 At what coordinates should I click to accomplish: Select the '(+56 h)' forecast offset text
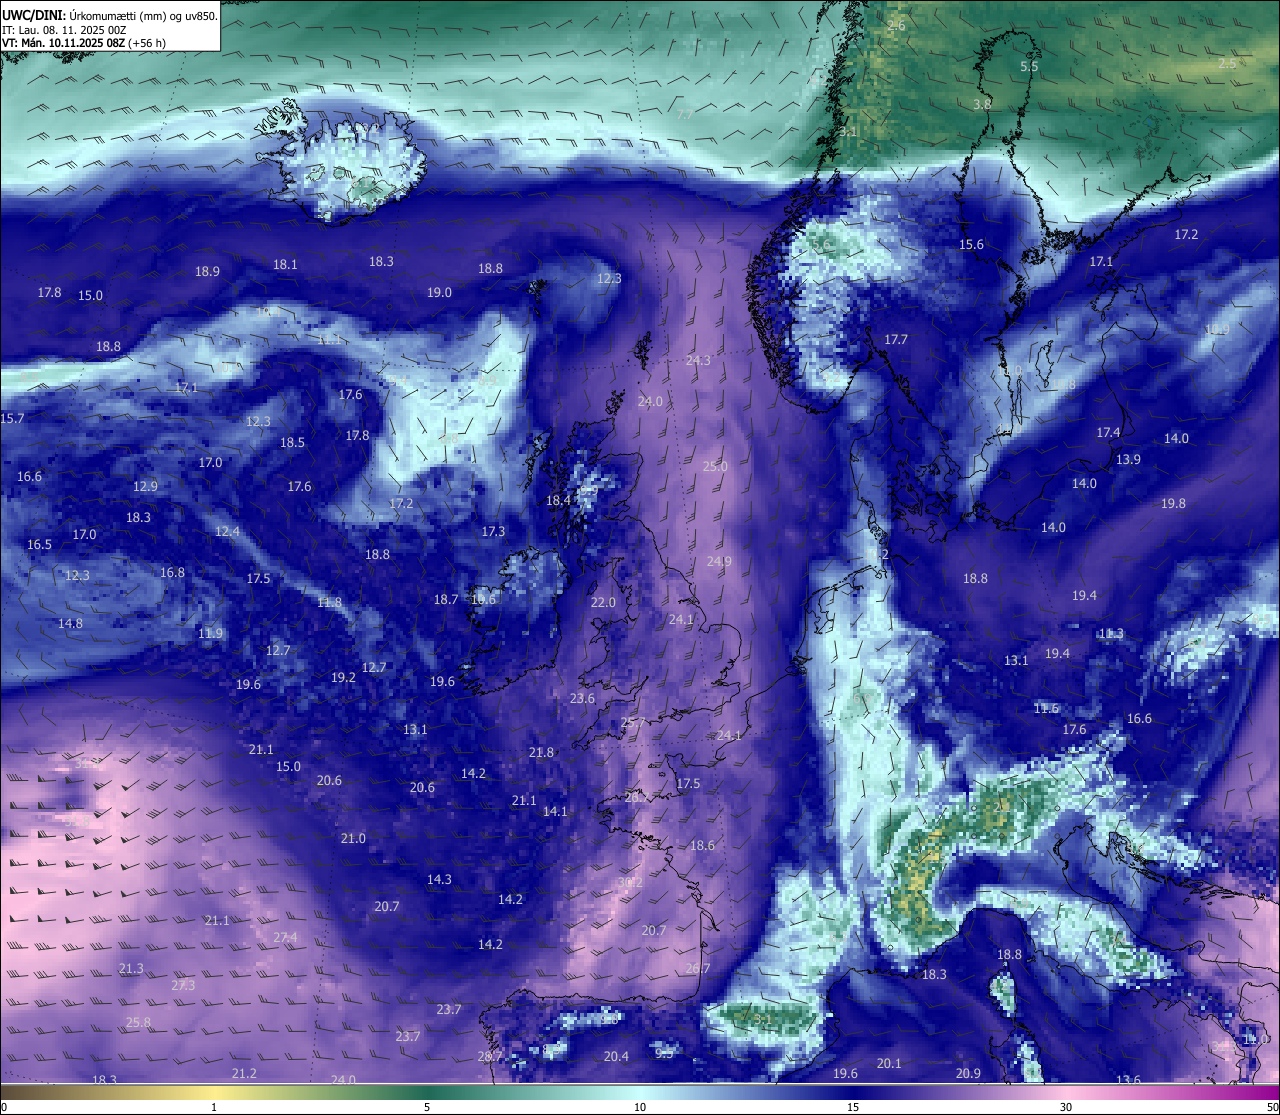(x=145, y=43)
